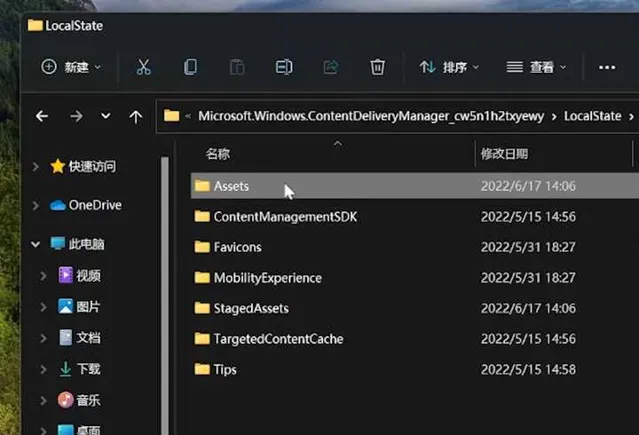Expand the 文档 (Documents) node
639x435 pixels.
43,338
